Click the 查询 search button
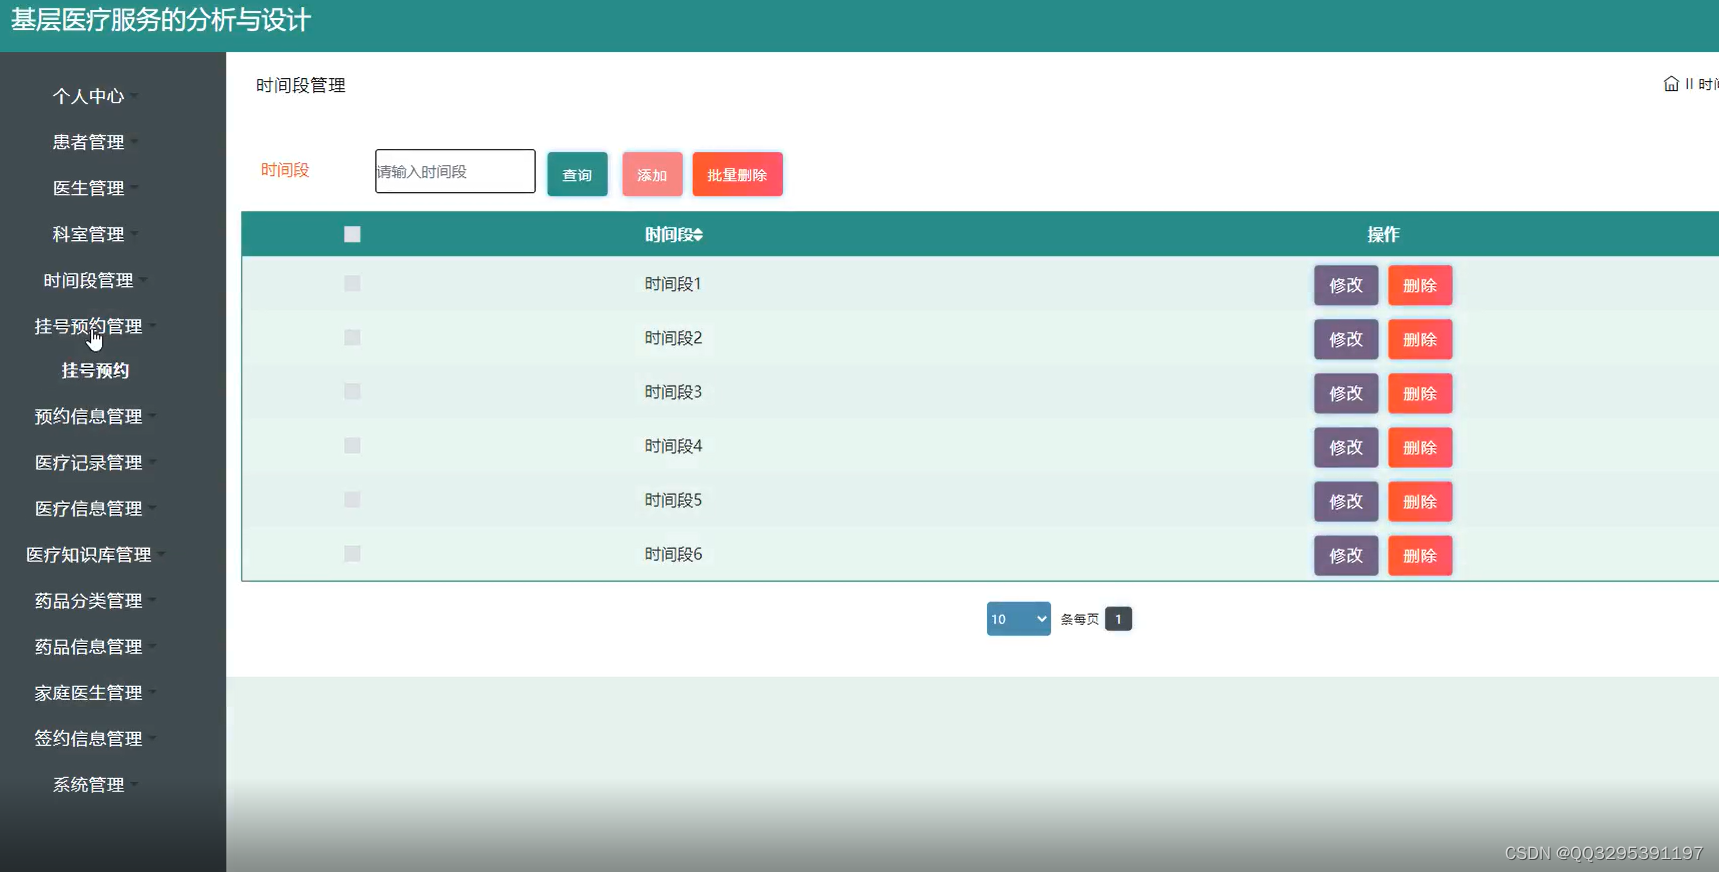This screenshot has height=872, width=1719. point(577,174)
